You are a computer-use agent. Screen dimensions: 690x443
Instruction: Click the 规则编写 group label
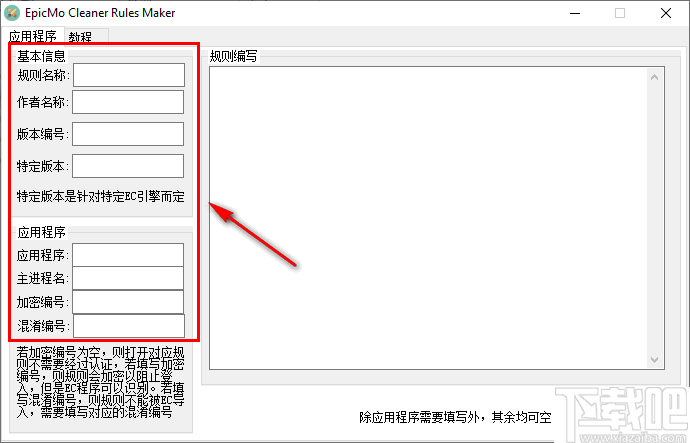(233, 56)
